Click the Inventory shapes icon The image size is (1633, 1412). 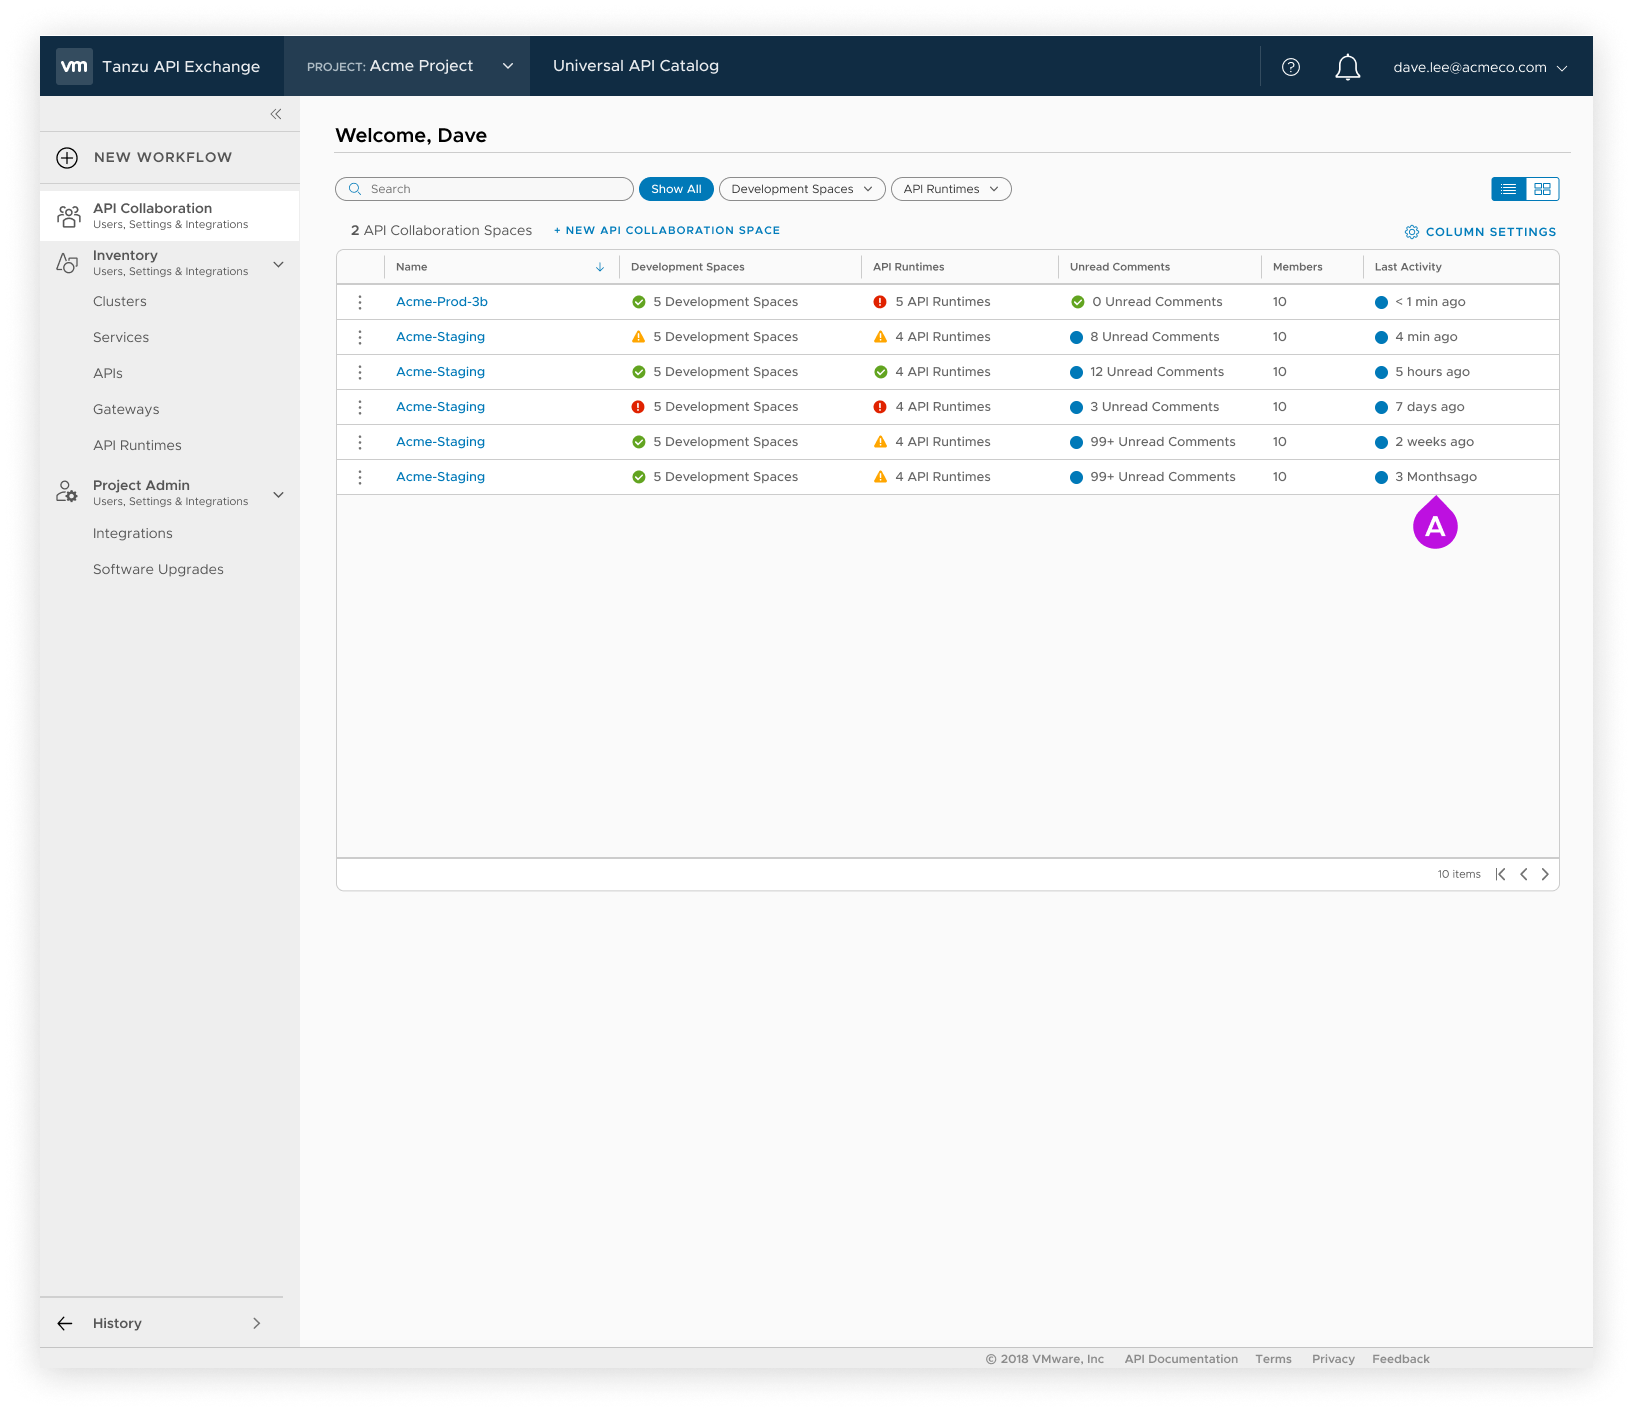[67, 263]
